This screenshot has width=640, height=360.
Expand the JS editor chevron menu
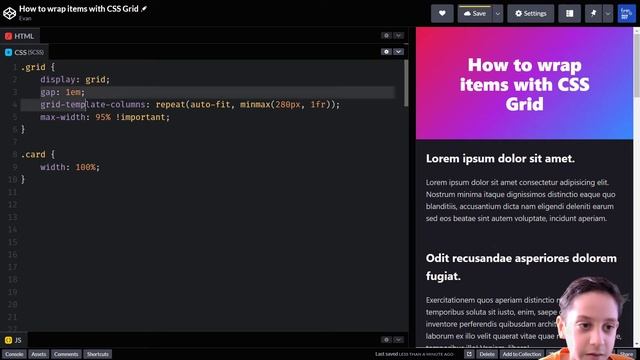click(398, 340)
